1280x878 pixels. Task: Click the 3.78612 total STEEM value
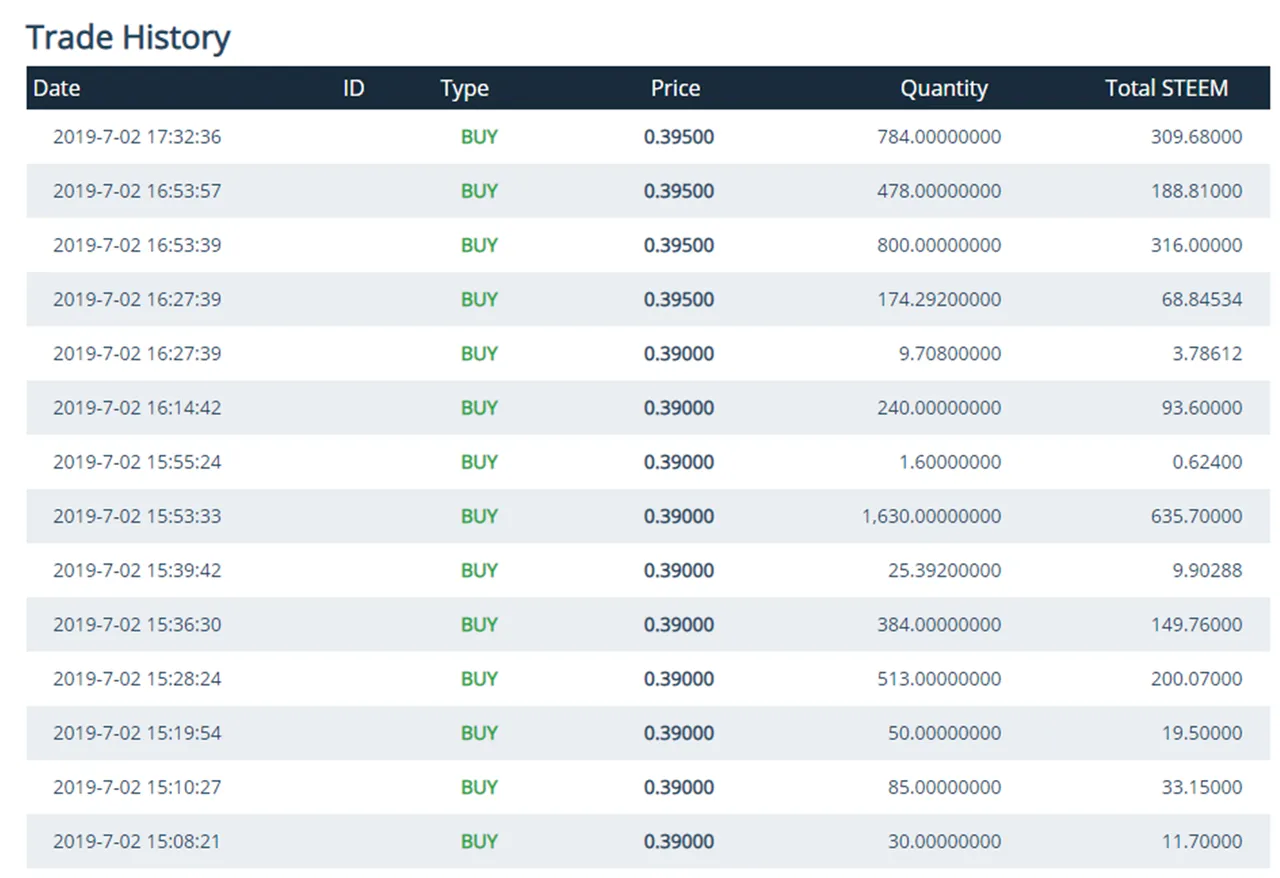click(1208, 353)
